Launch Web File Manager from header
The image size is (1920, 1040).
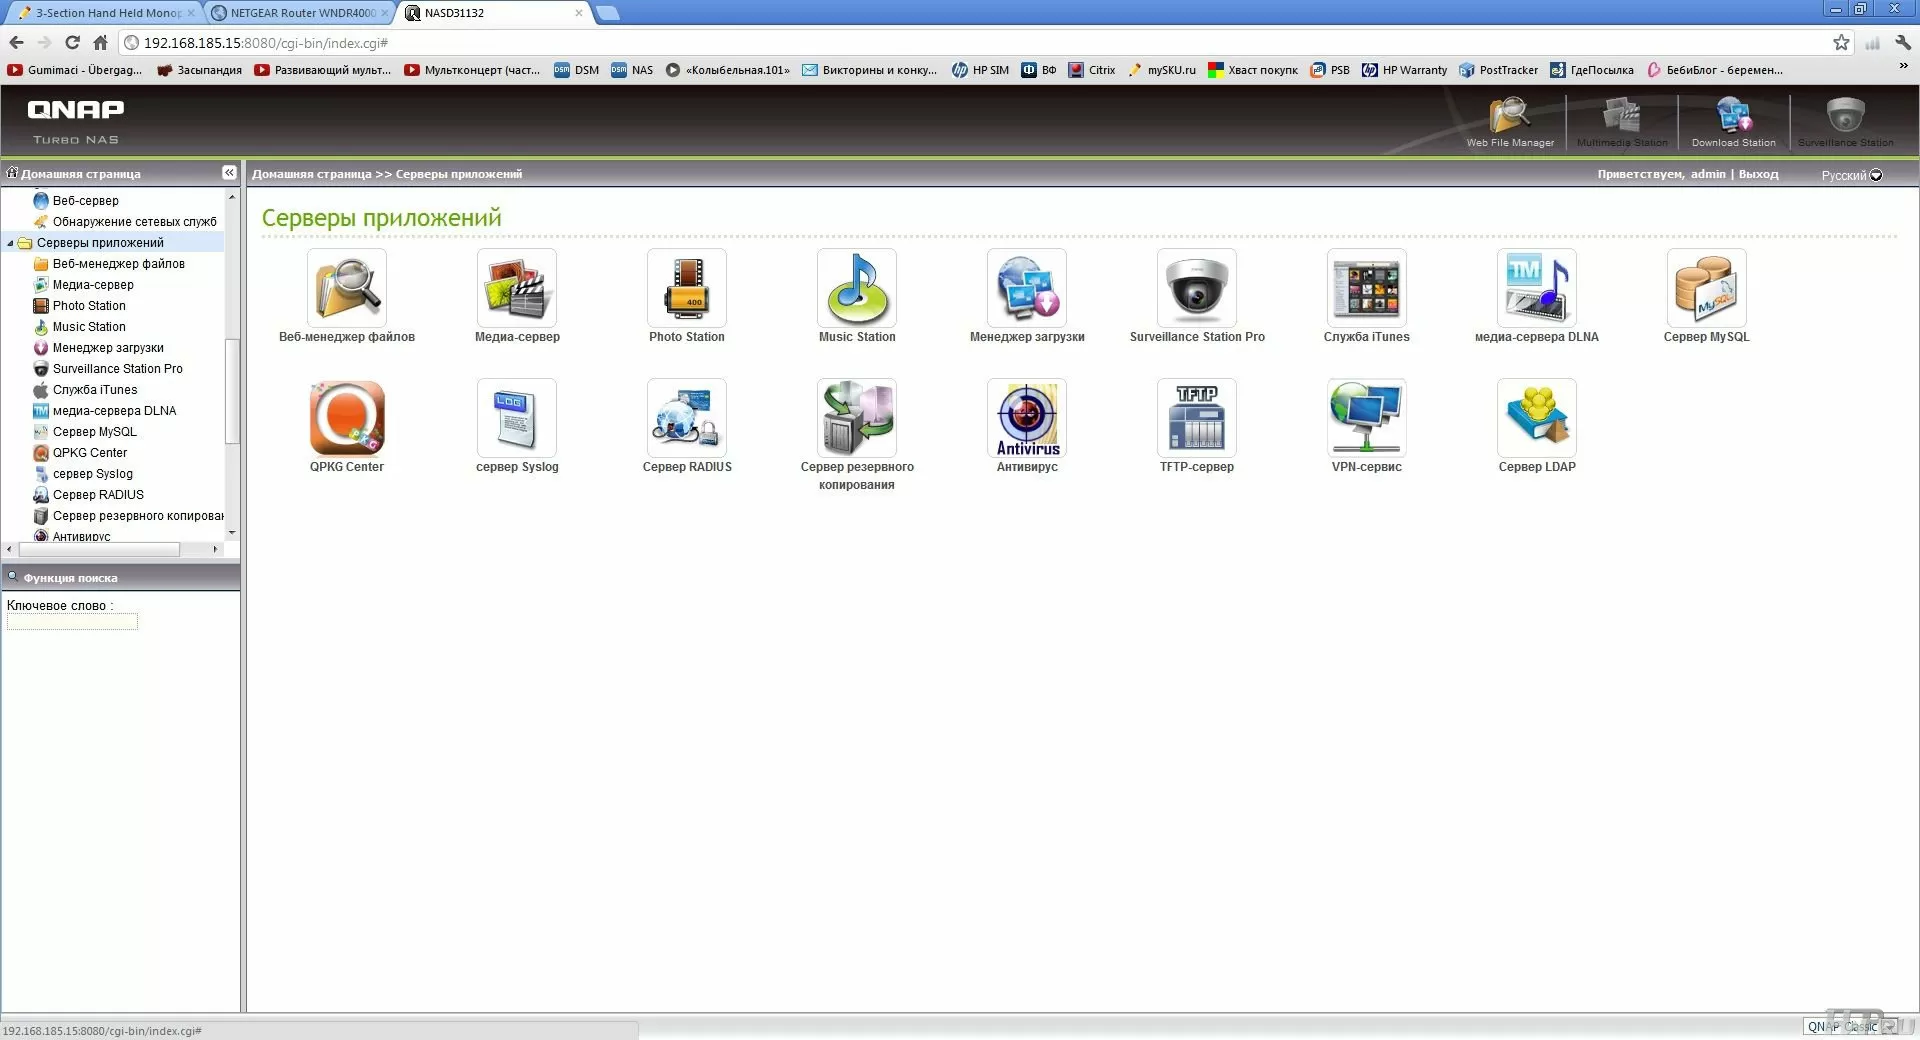coord(1510,122)
